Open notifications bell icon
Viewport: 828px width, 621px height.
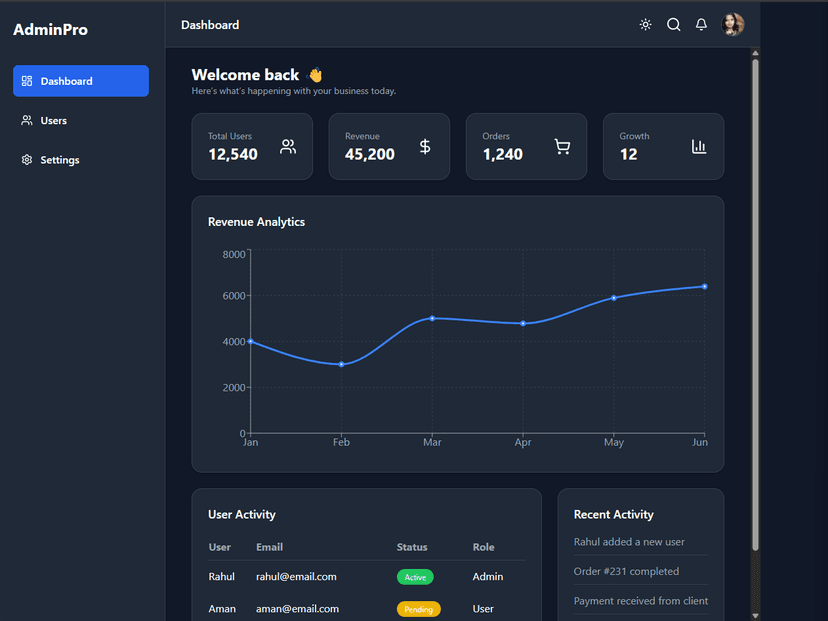pyautogui.click(x=701, y=25)
